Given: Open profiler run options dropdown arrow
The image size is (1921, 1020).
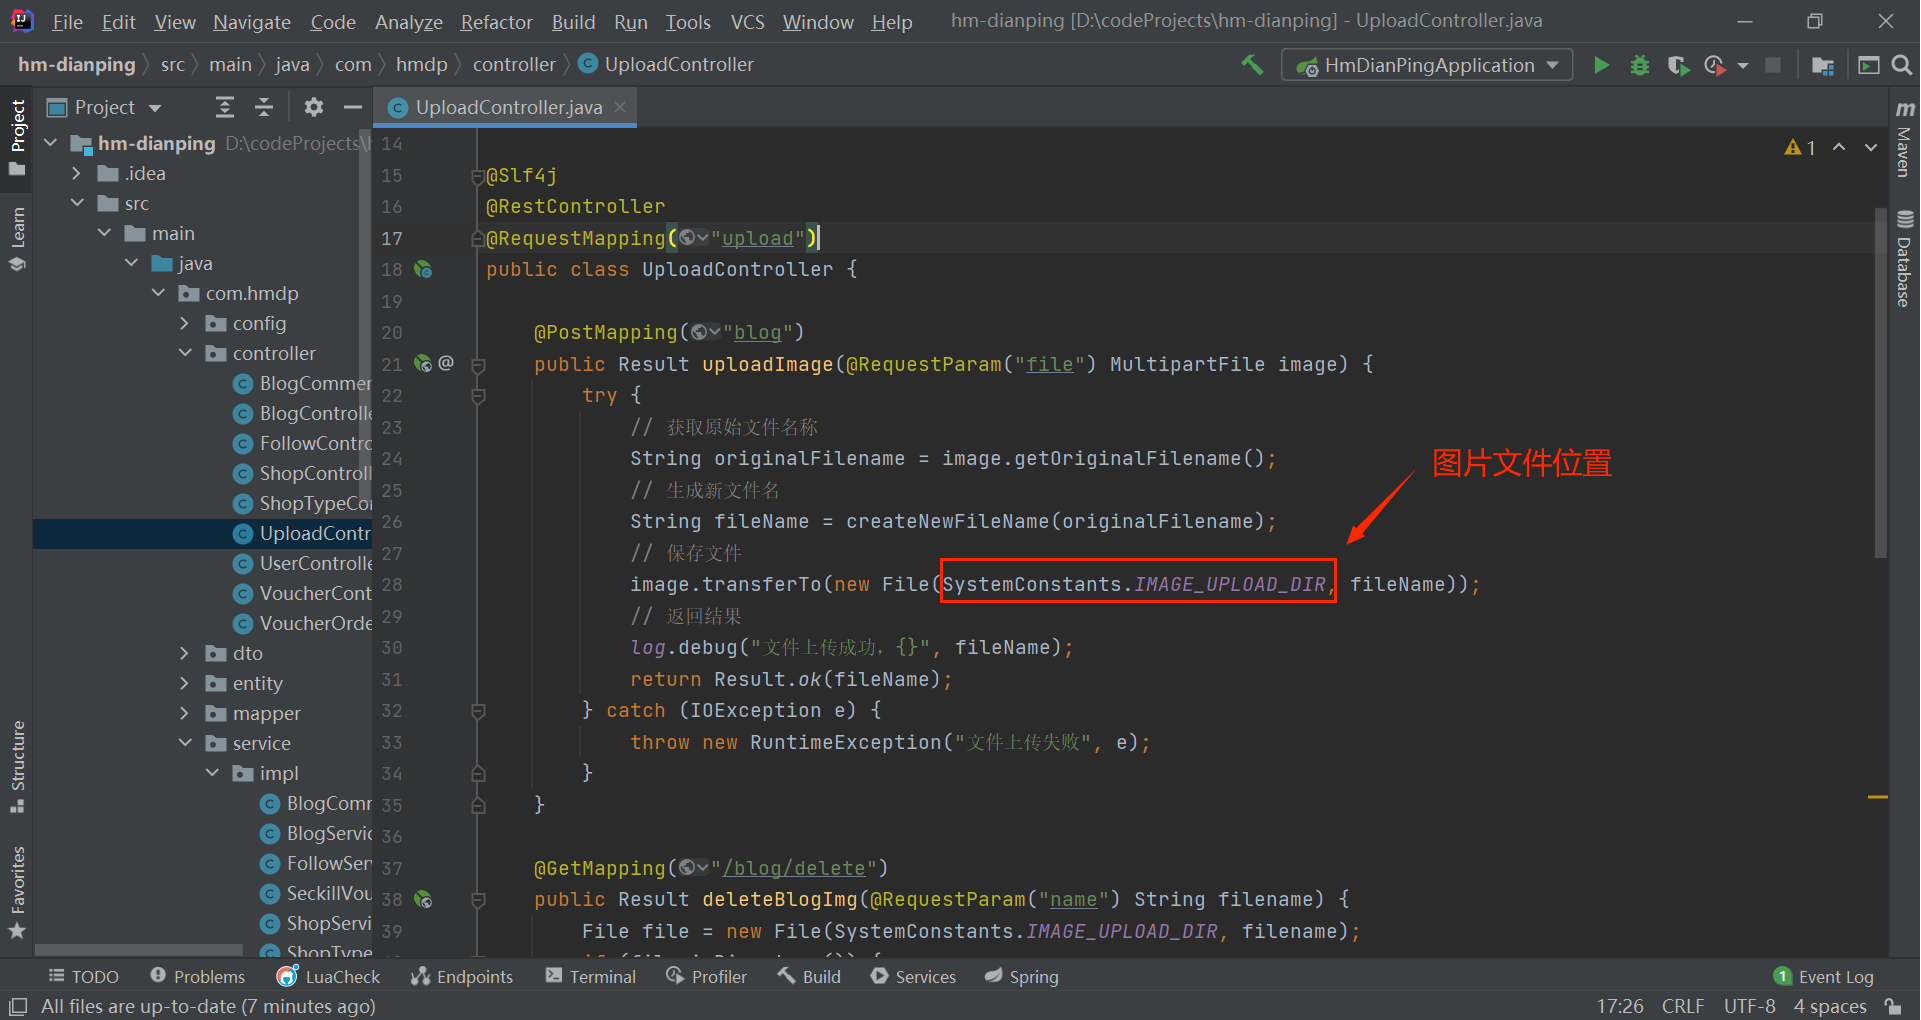Looking at the screenshot, I should (x=1743, y=66).
